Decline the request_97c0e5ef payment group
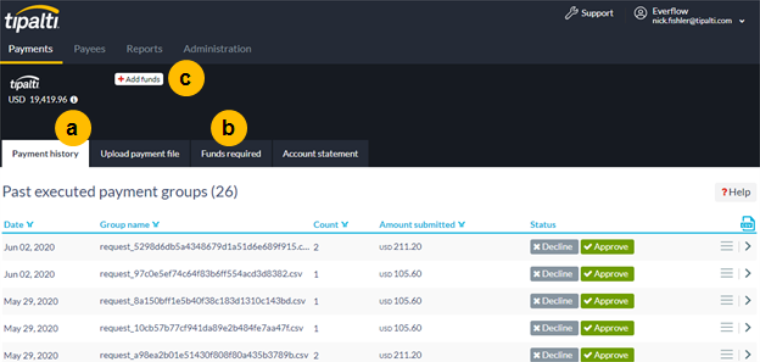The width and height of the screenshot is (760, 362). point(554,274)
